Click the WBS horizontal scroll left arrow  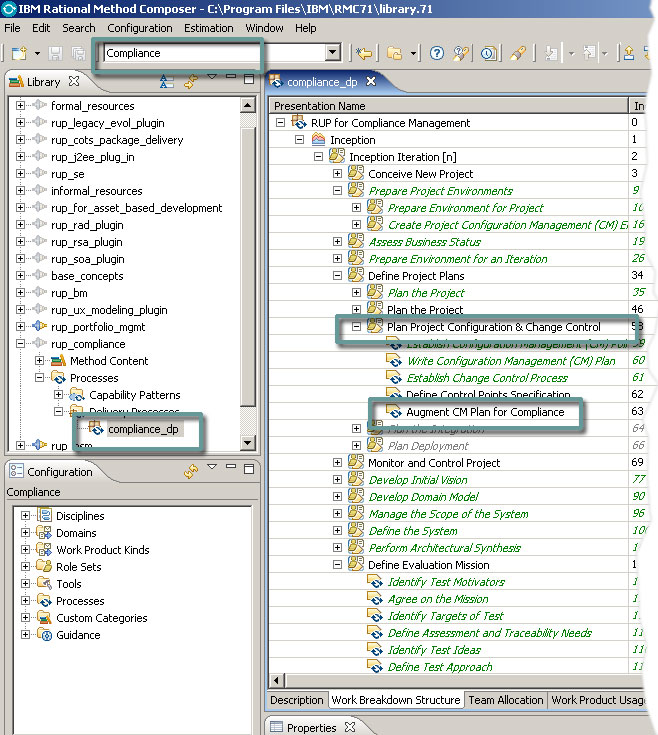pyautogui.click(x=277, y=680)
